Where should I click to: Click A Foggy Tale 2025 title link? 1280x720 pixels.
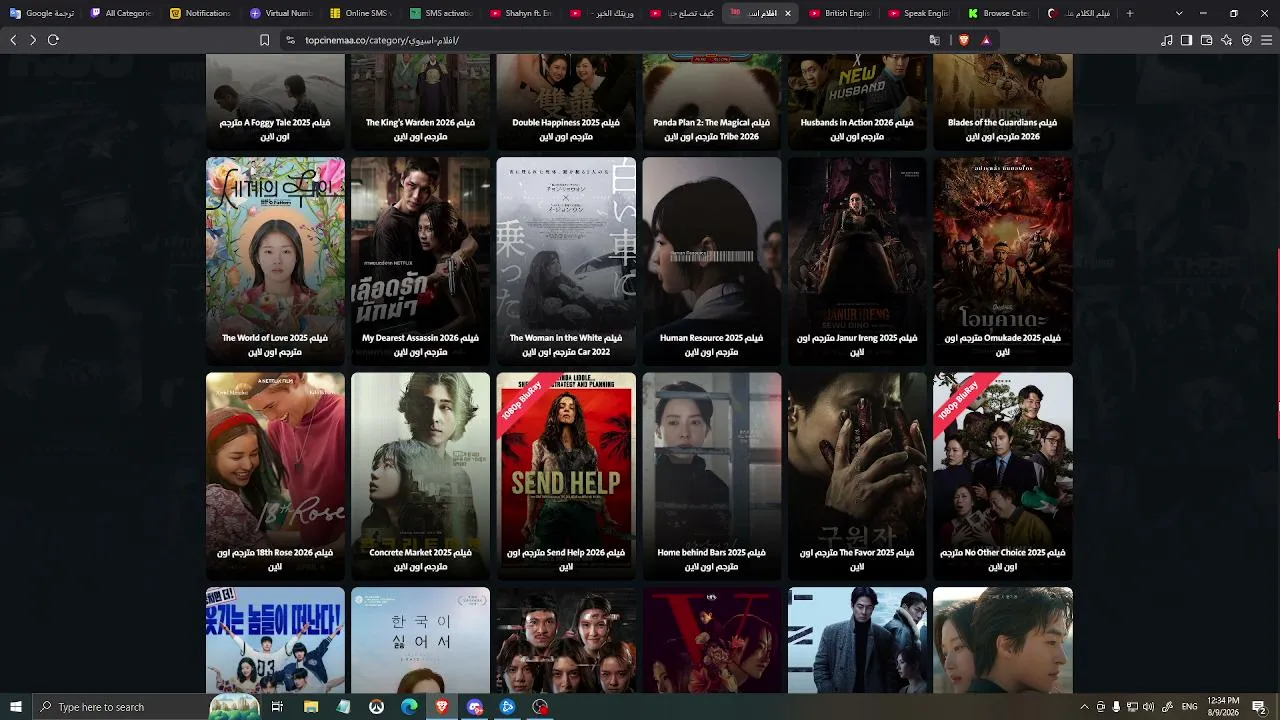click(x=275, y=129)
